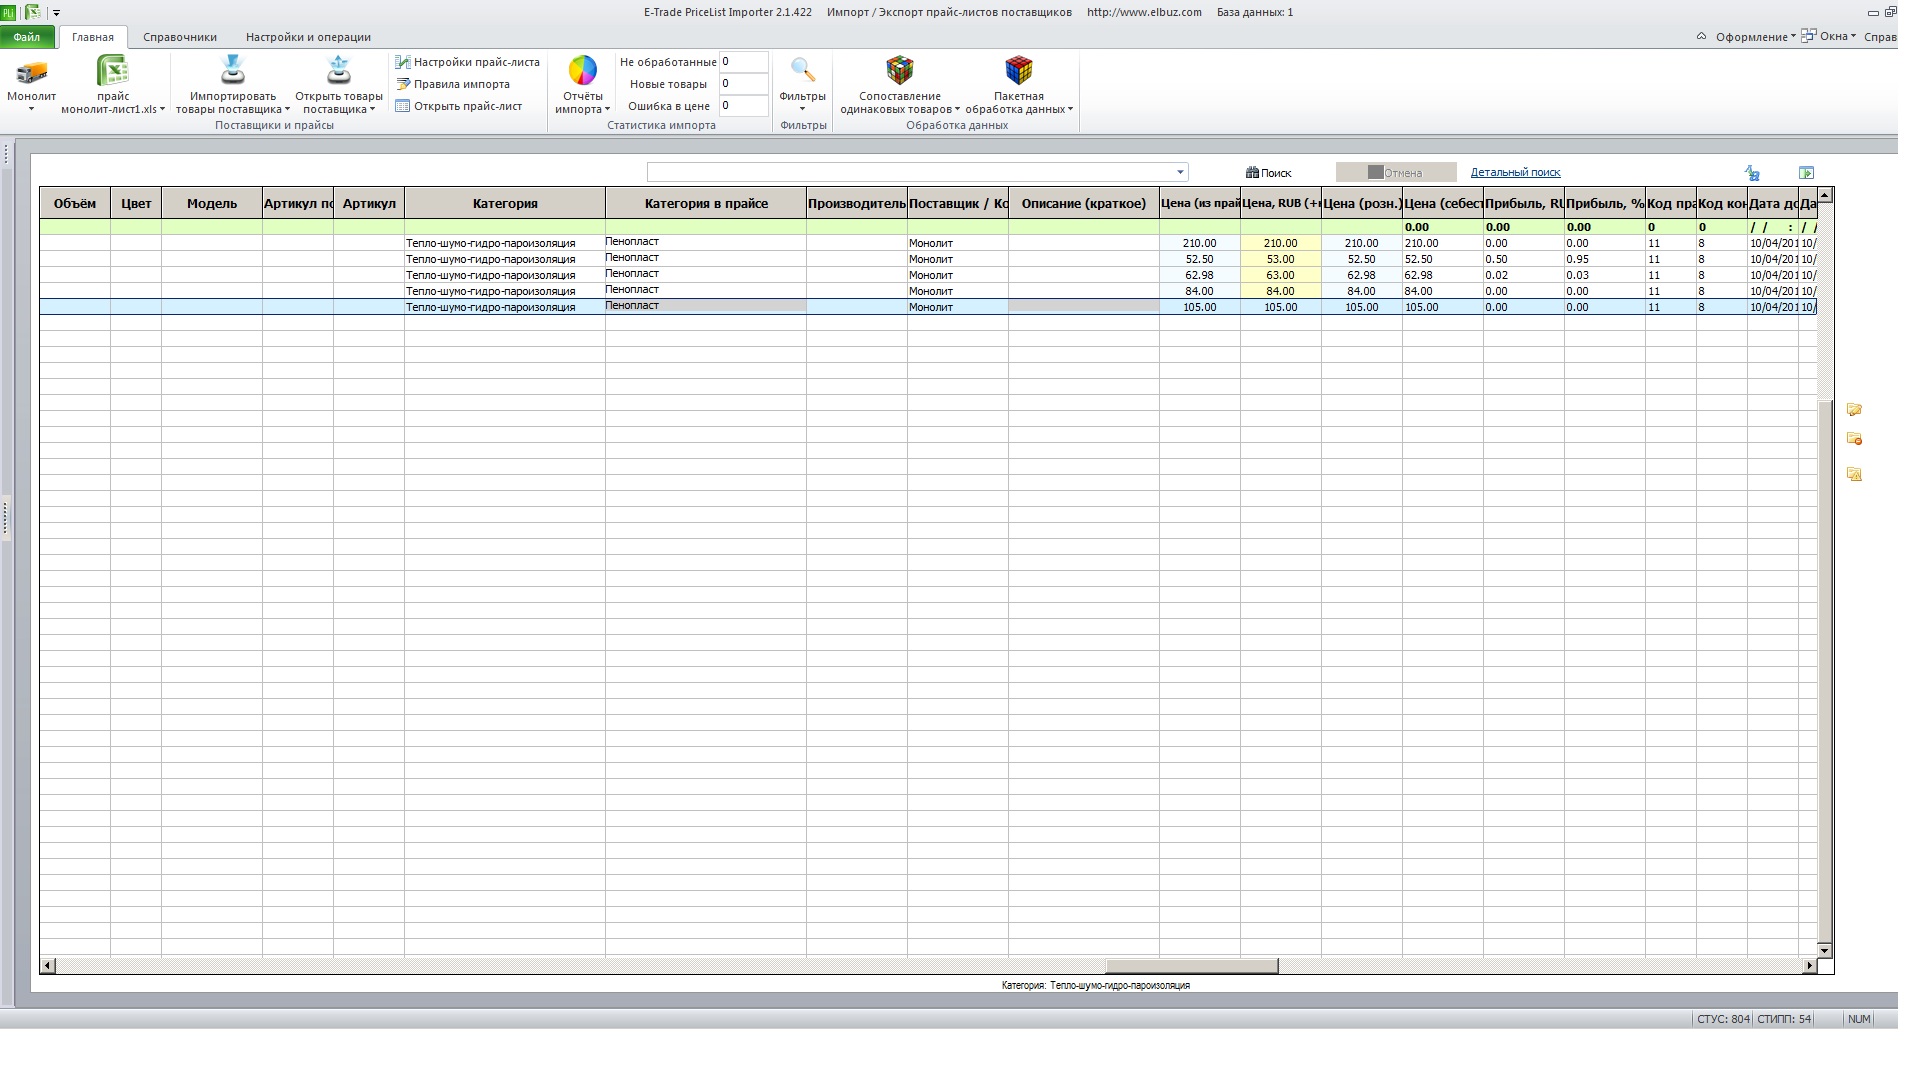Viewport: 1920px width, 1080px height.
Task: Expand the search combo box arrow
Action: pos(1180,172)
